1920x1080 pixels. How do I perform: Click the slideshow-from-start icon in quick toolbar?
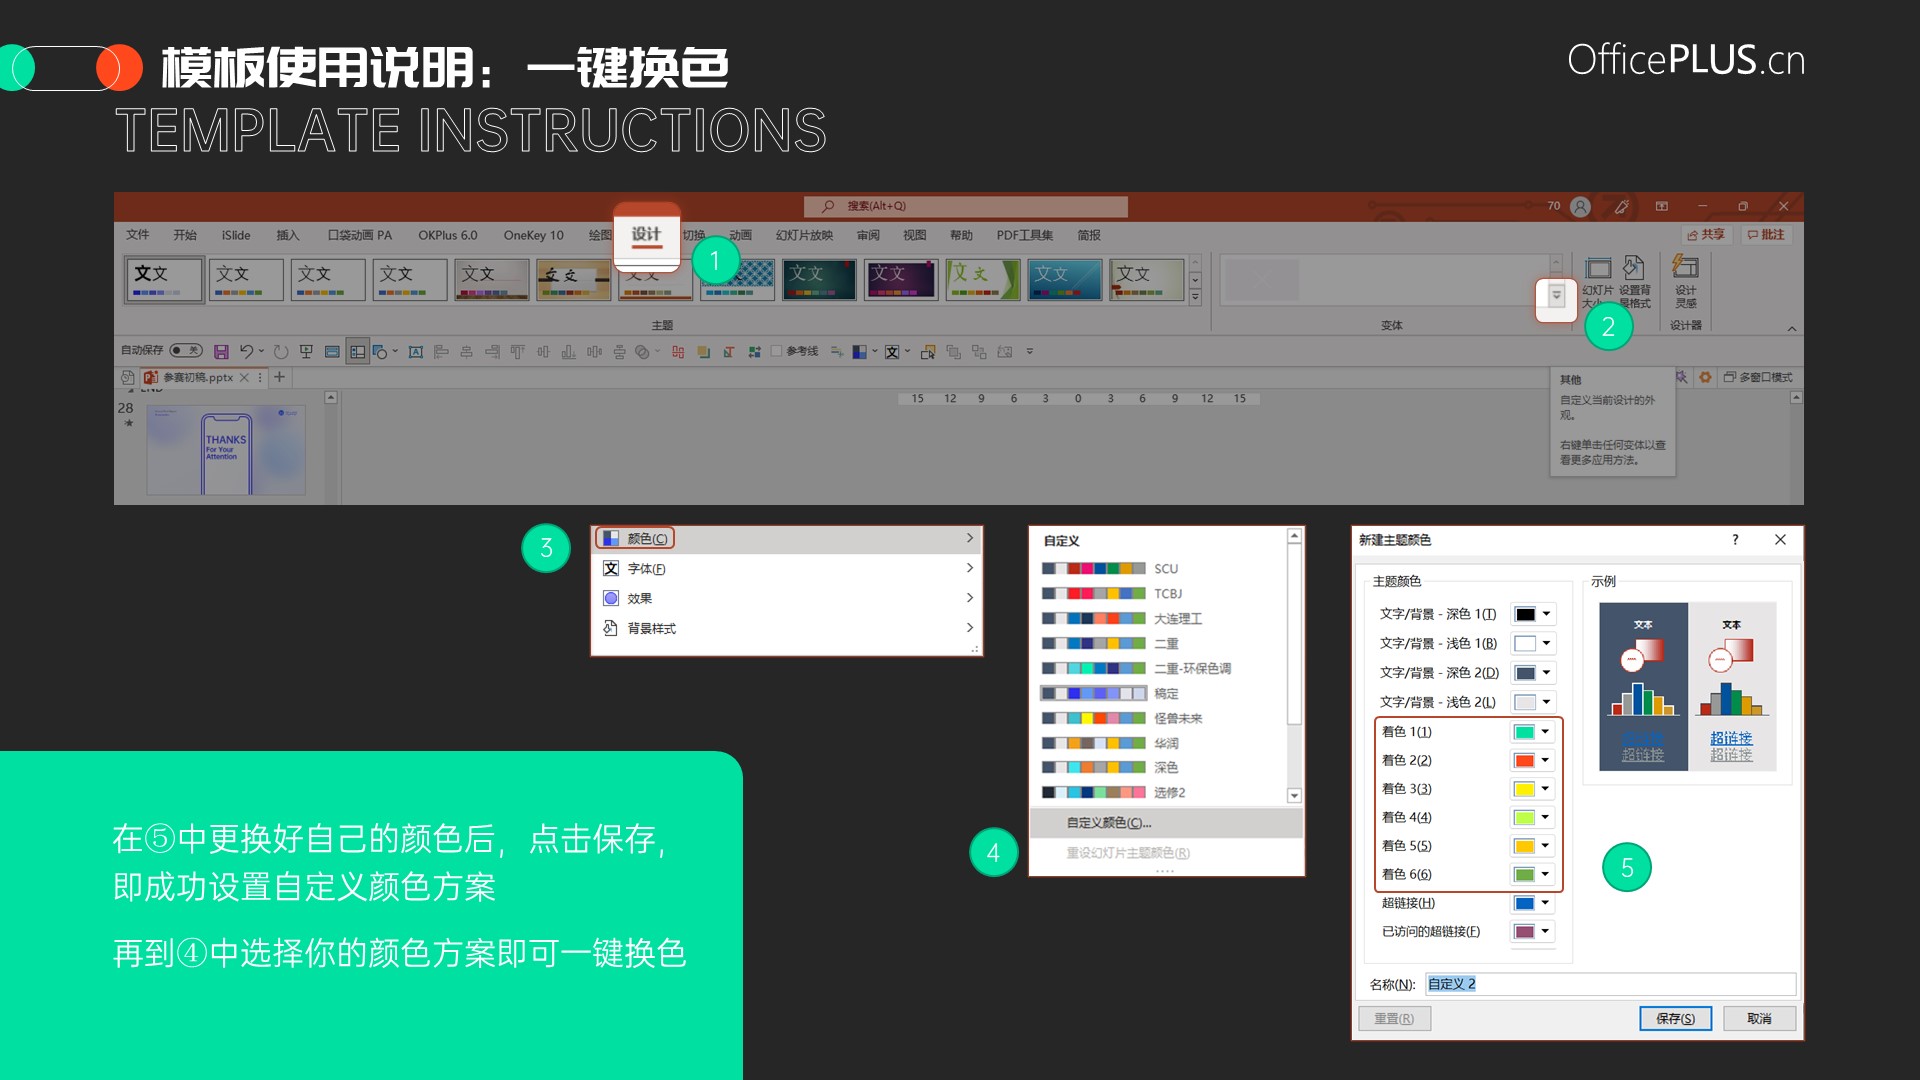click(306, 351)
